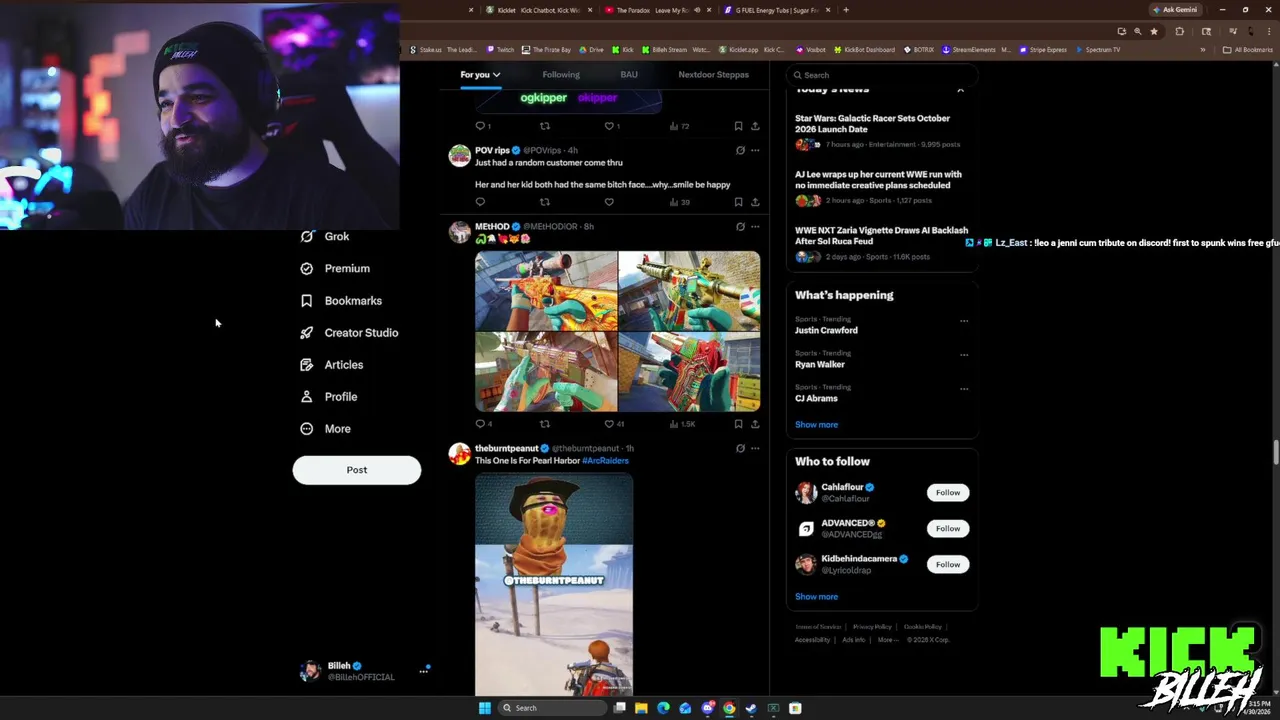The height and width of the screenshot is (720, 1280).
Task: Open top-left orange gun skin image
Action: tap(546, 291)
